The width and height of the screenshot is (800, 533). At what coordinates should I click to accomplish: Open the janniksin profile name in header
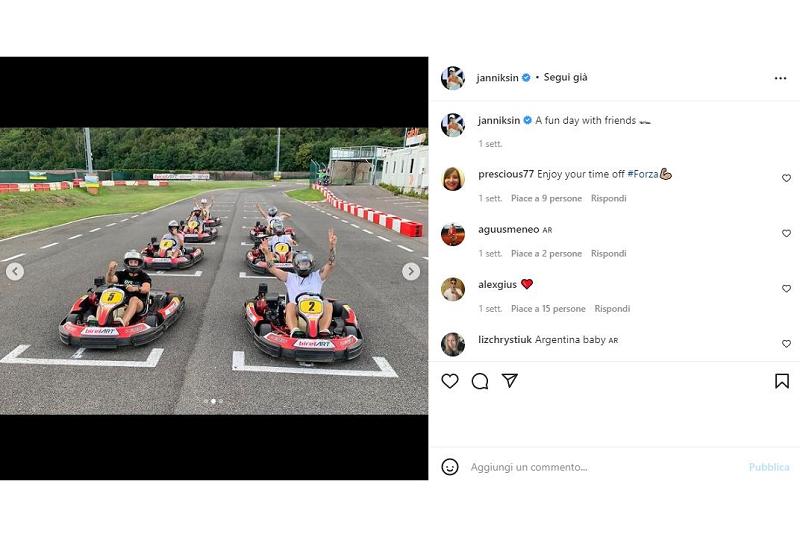(497, 78)
